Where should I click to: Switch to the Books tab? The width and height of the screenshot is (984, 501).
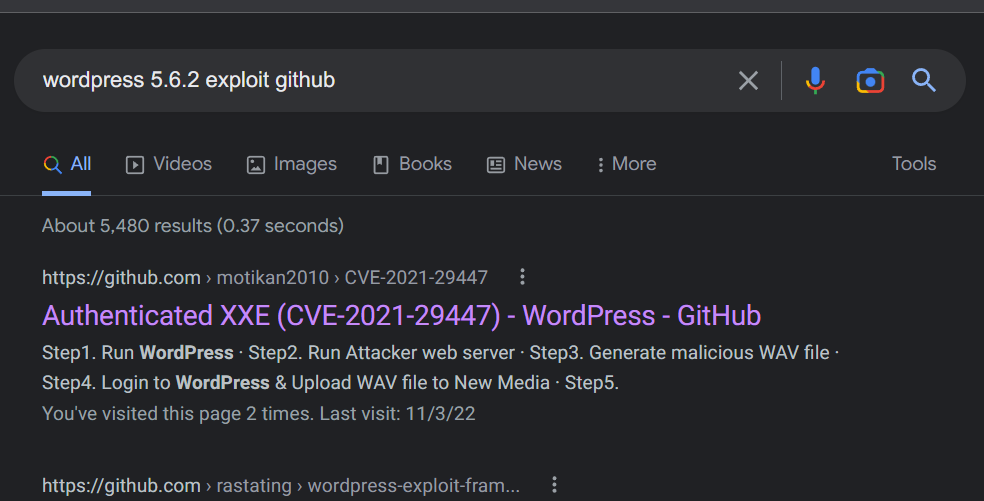pos(412,164)
